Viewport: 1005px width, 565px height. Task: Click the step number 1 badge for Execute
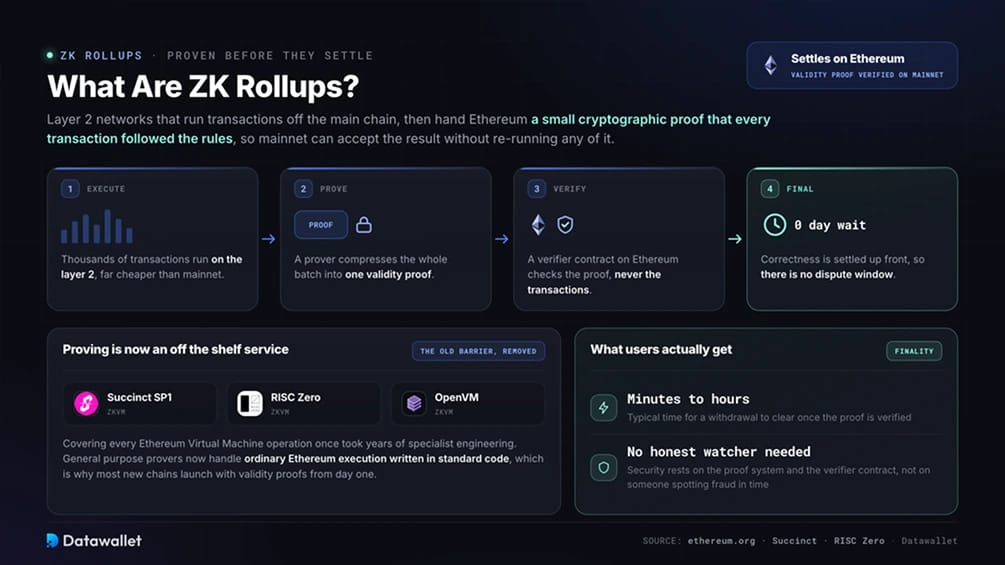tap(70, 189)
